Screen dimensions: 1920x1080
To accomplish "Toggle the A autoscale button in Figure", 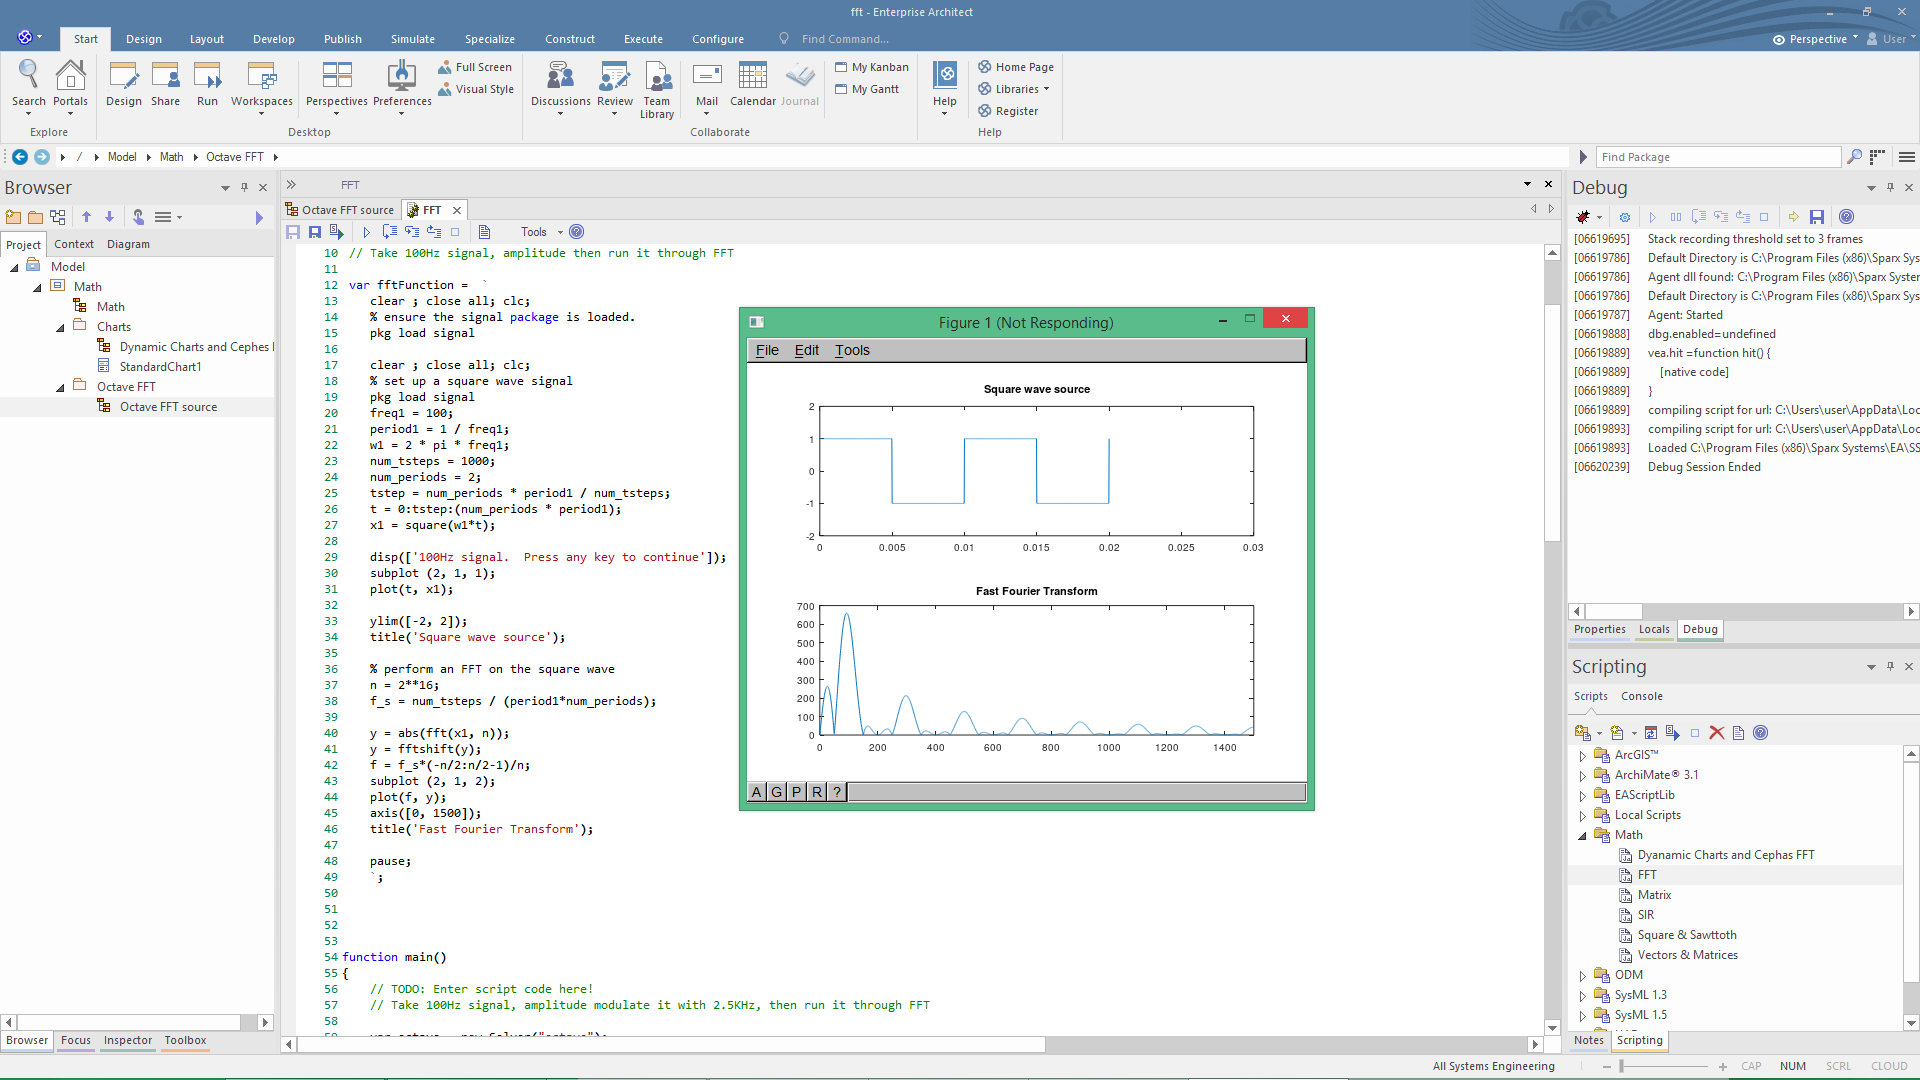I will [757, 792].
